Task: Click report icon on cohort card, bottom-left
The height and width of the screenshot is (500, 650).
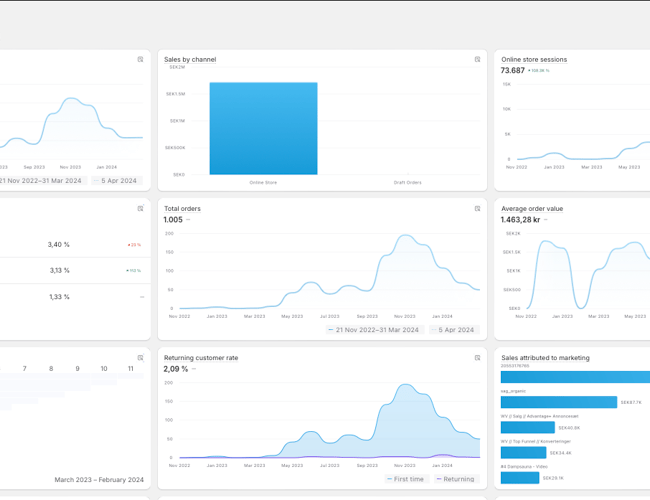Action: 140,358
